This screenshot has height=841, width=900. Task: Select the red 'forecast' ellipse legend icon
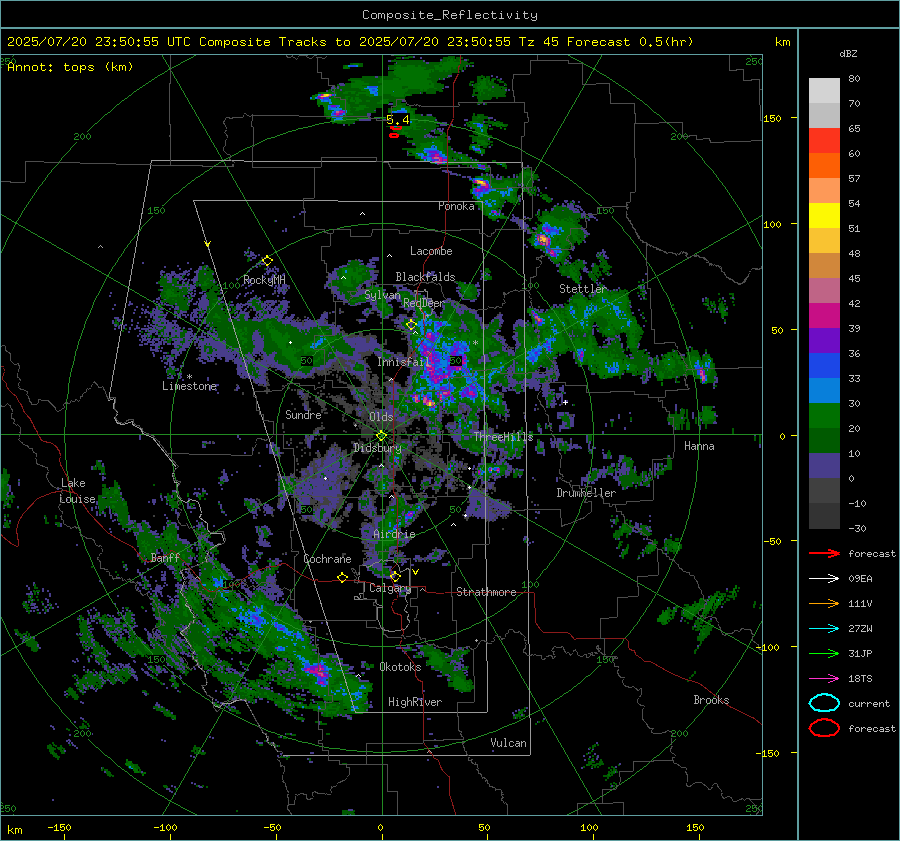[x=824, y=728]
